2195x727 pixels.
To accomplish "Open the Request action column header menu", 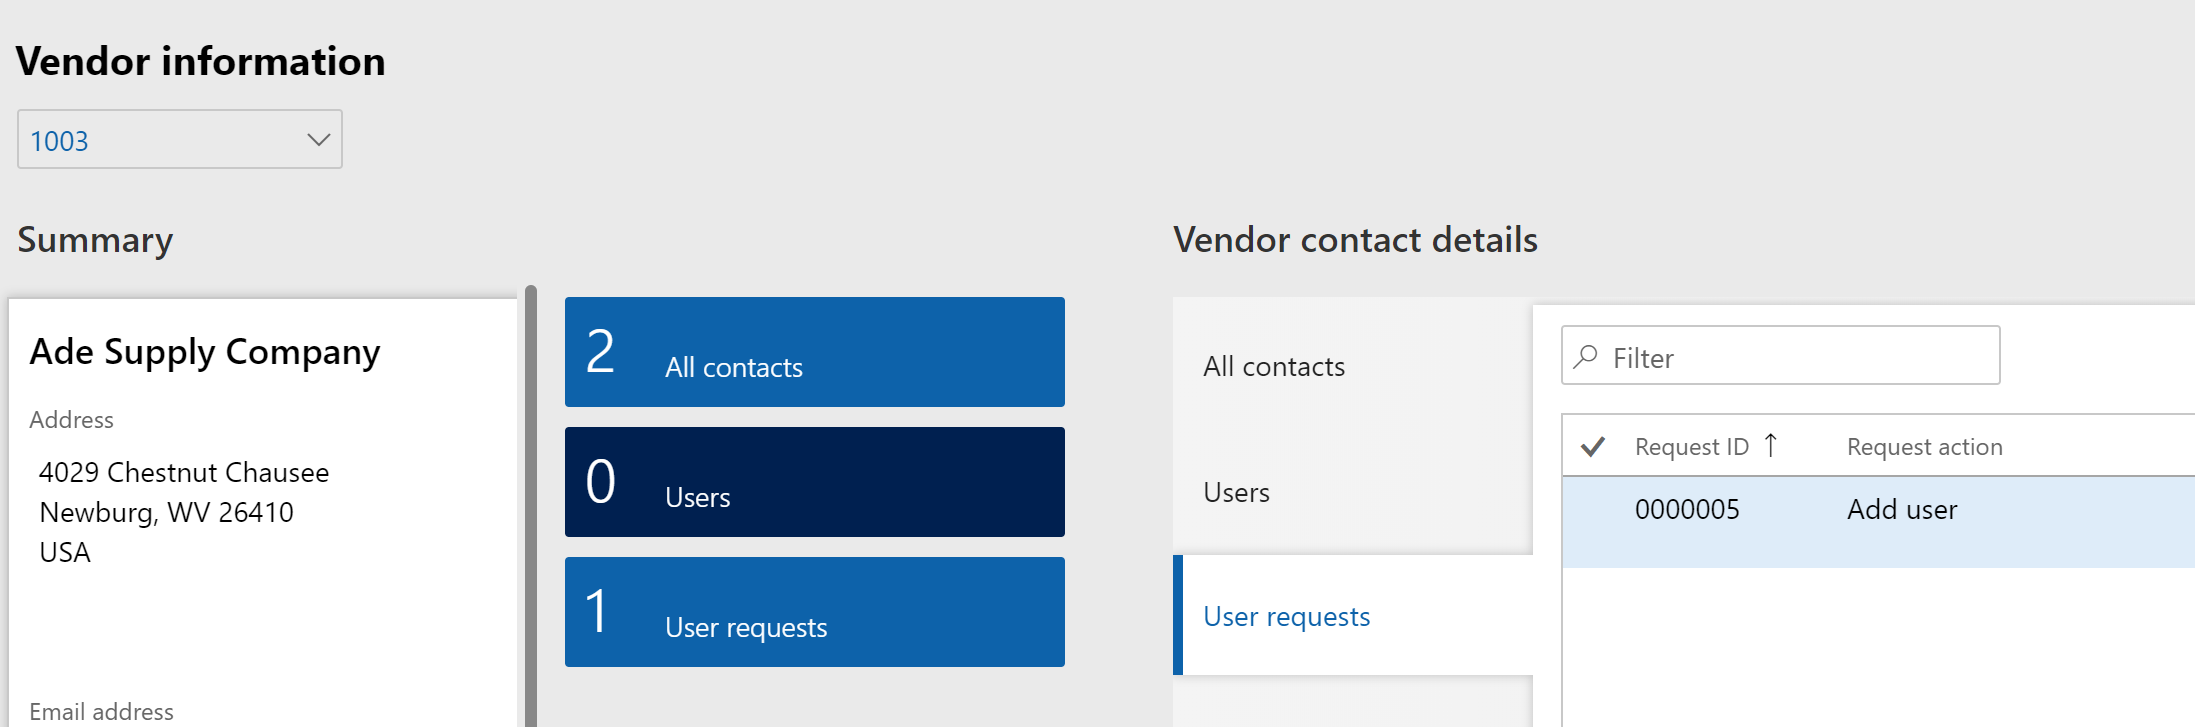I will click(x=1924, y=447).
